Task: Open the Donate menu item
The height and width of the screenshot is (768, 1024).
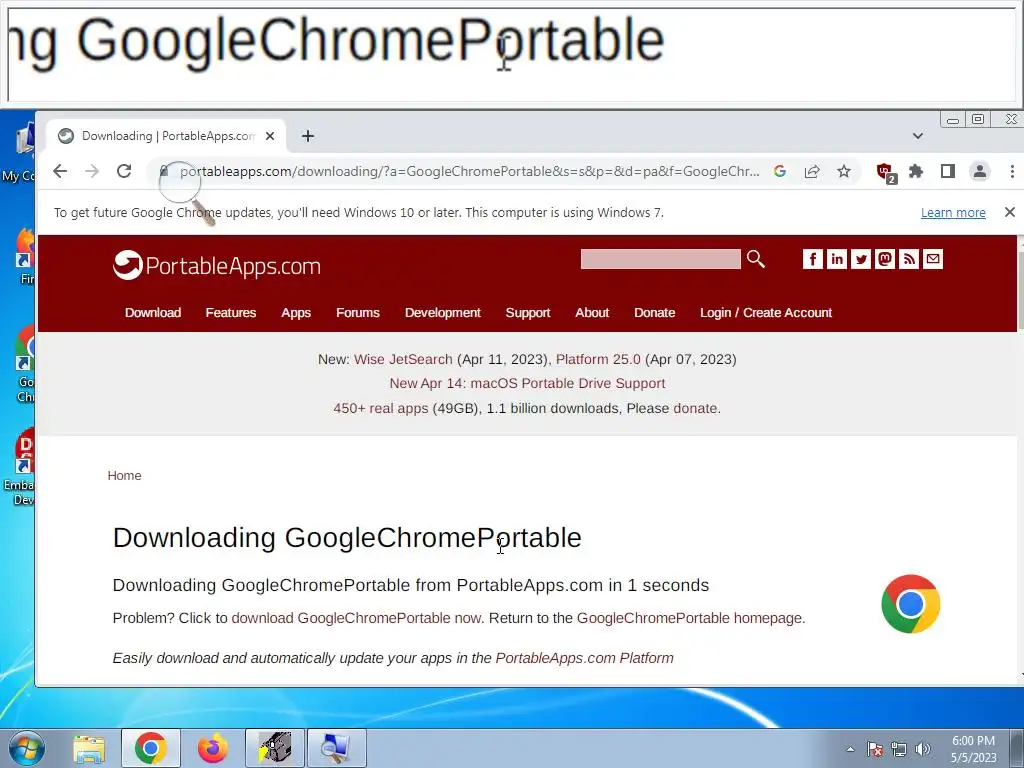Action: 654,312
